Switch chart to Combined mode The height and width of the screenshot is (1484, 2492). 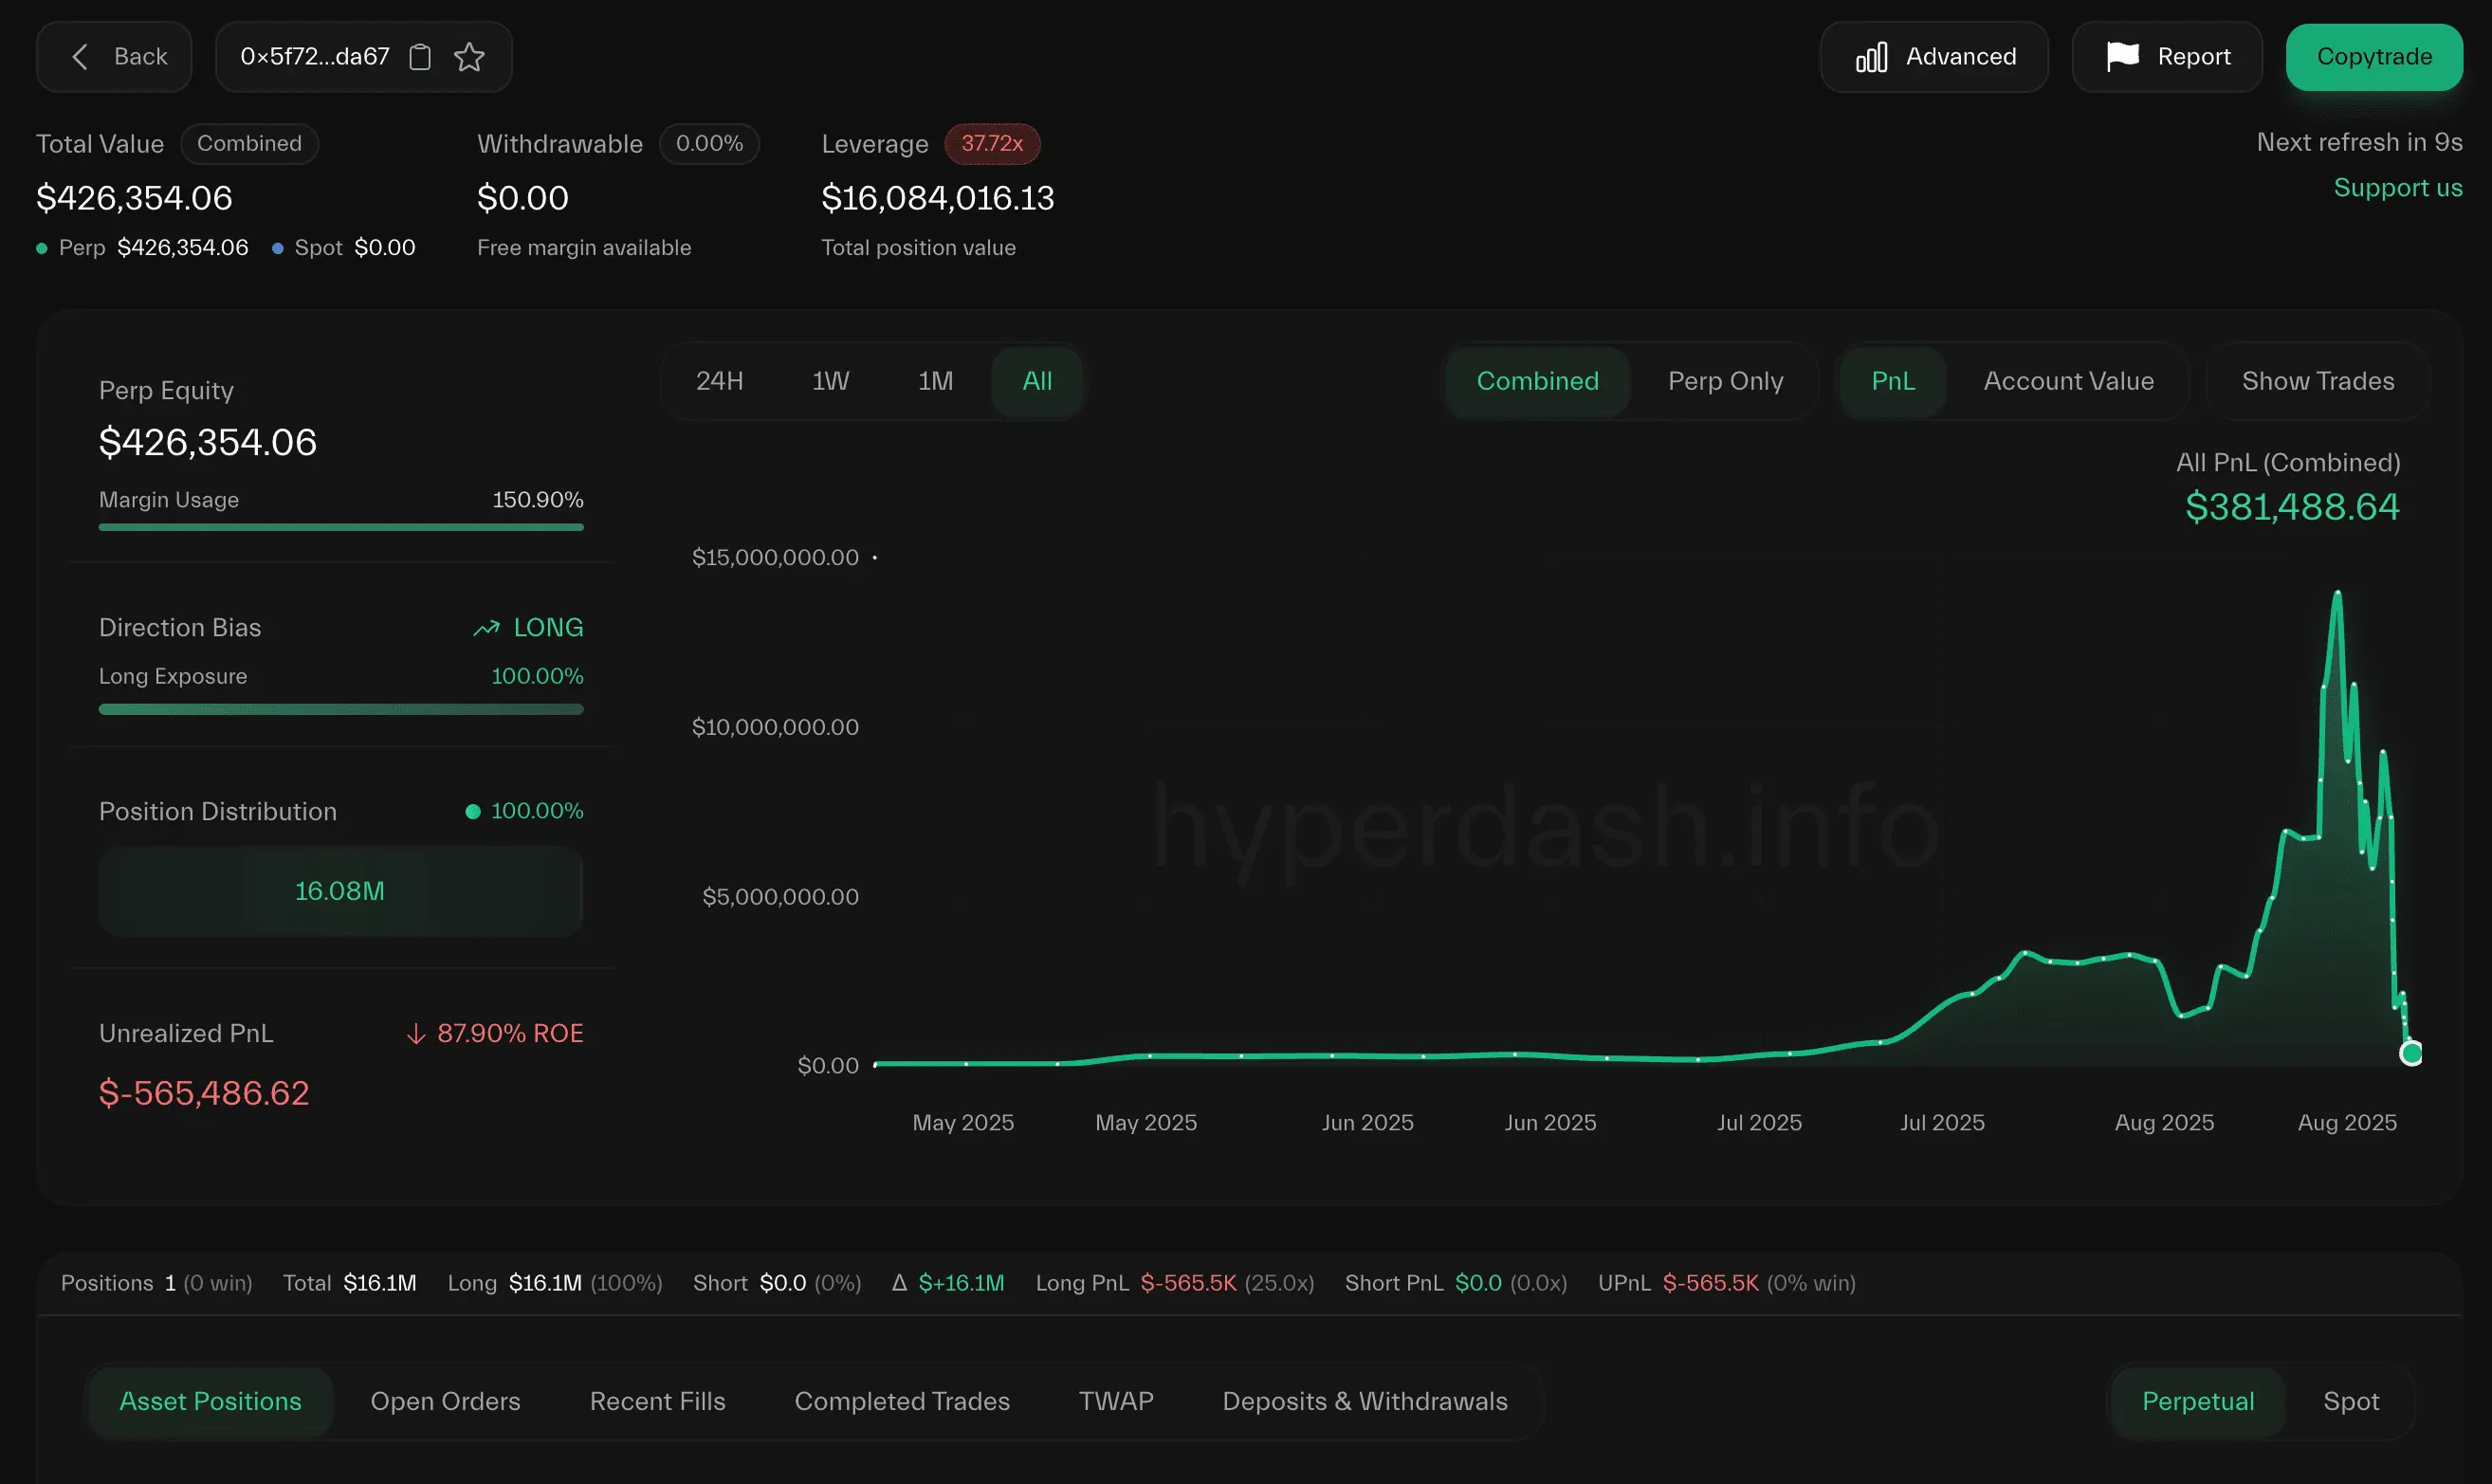(1537, 381)
